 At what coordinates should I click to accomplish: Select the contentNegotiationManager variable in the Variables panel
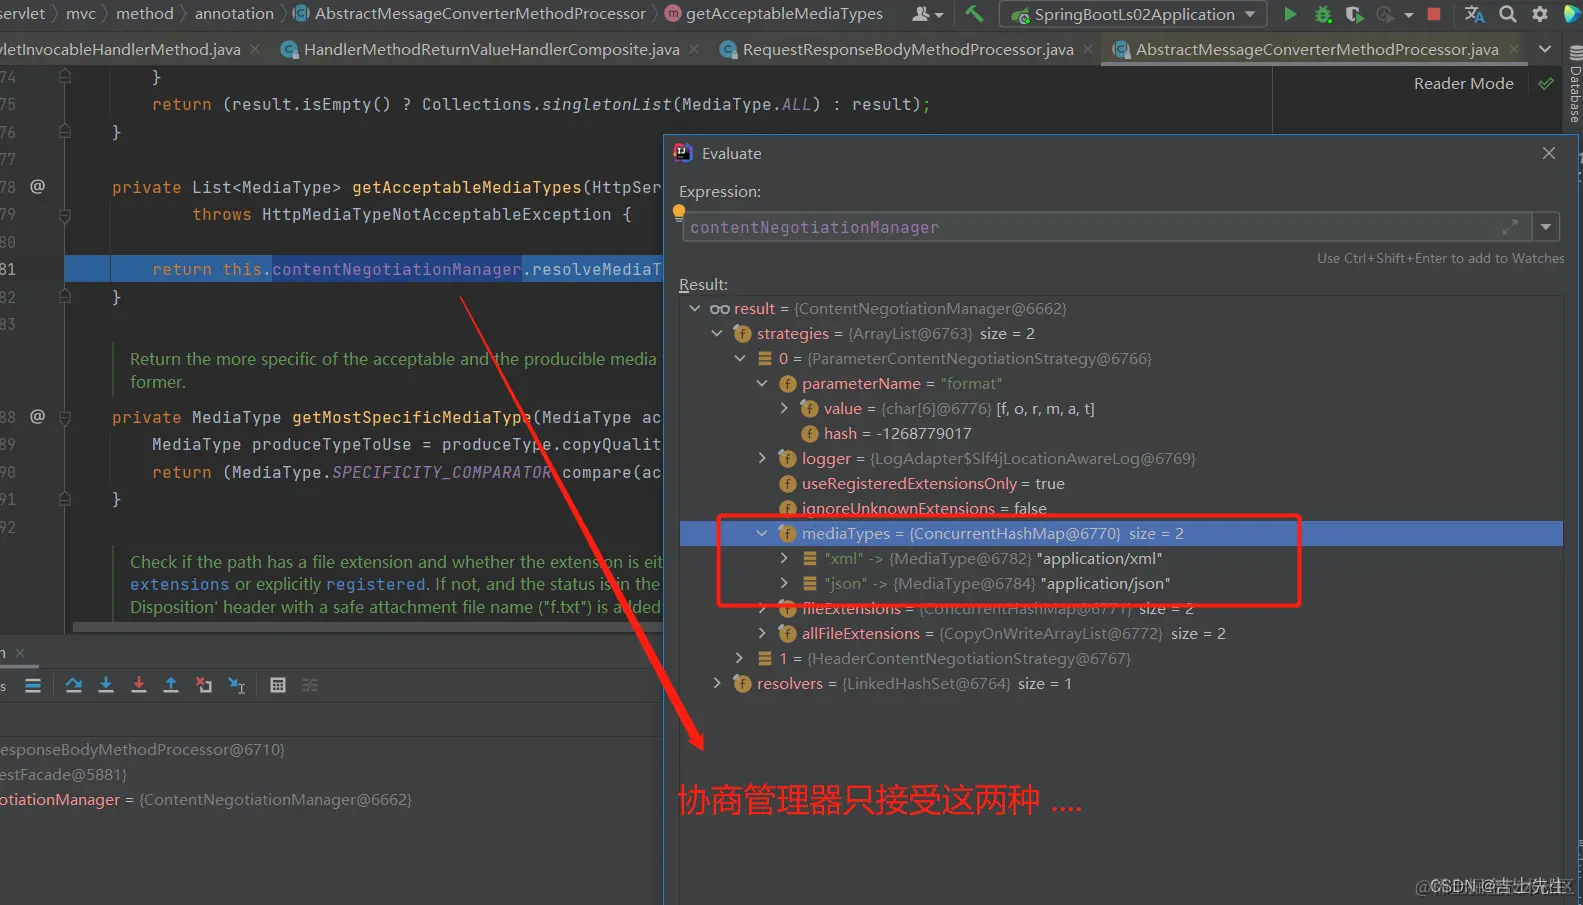pos(206,799)
